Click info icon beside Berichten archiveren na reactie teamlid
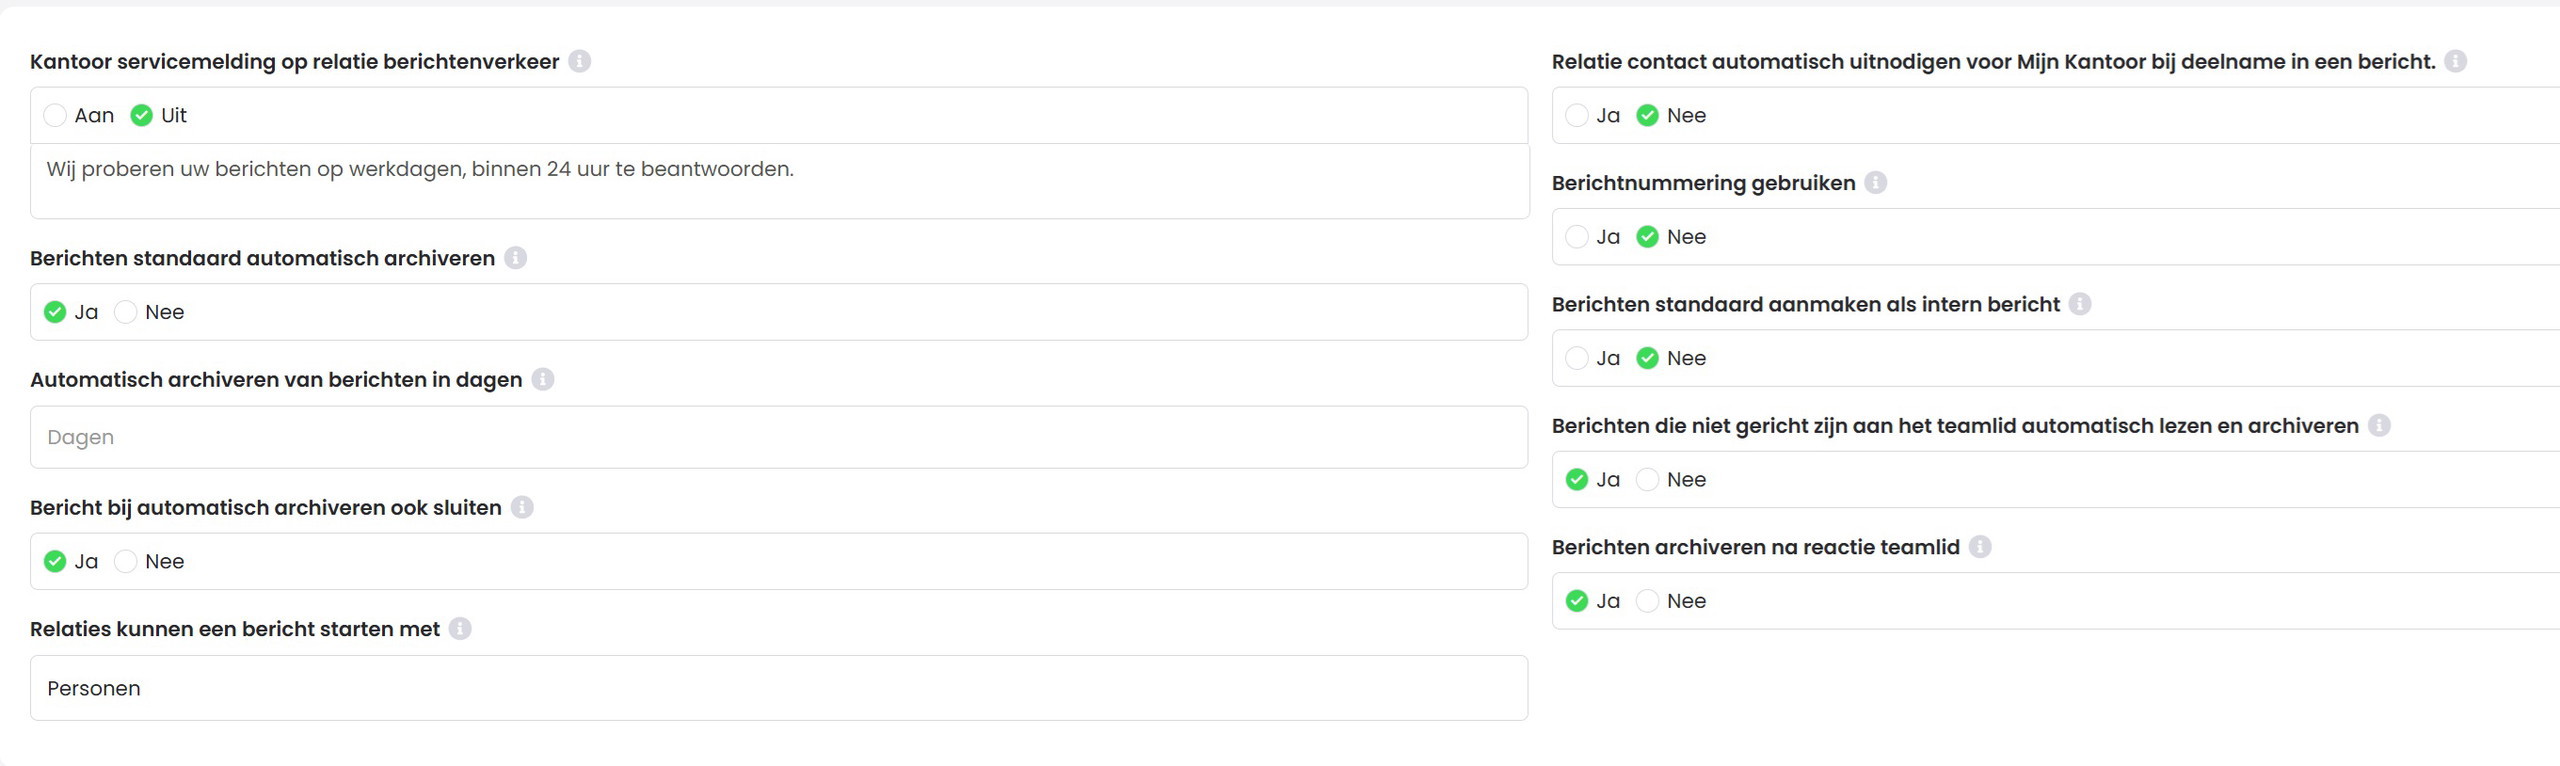The width and height of the screenshot is (2560, 766). point(1980,546)
